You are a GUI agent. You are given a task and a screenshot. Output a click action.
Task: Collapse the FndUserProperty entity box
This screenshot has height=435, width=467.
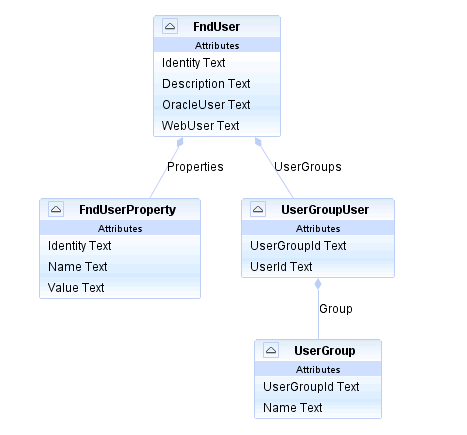(x=56, y=209)
